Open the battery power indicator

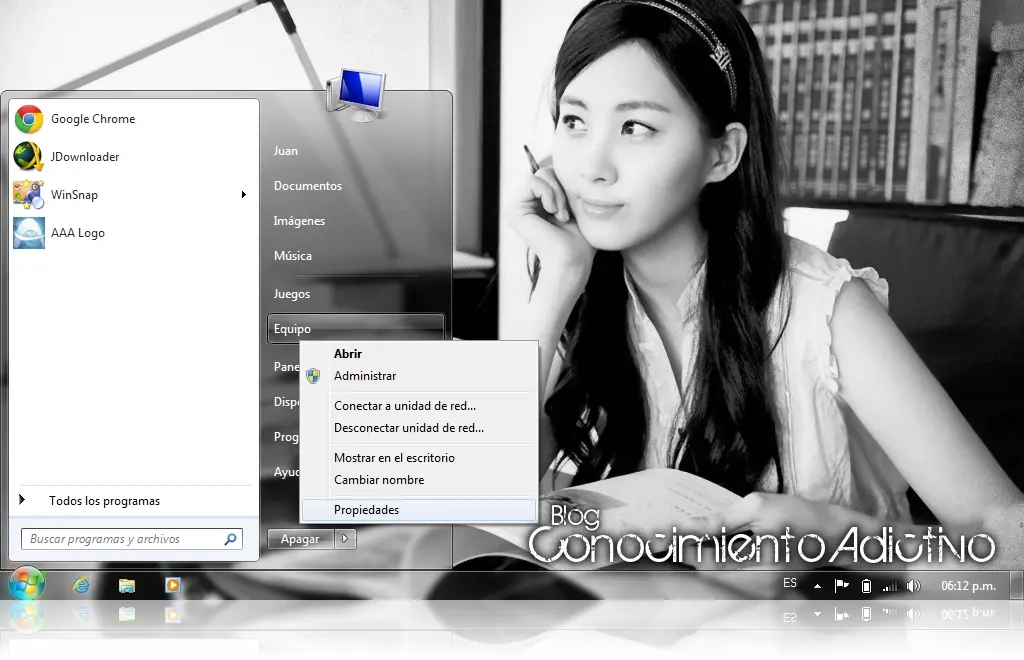point(865,586)
